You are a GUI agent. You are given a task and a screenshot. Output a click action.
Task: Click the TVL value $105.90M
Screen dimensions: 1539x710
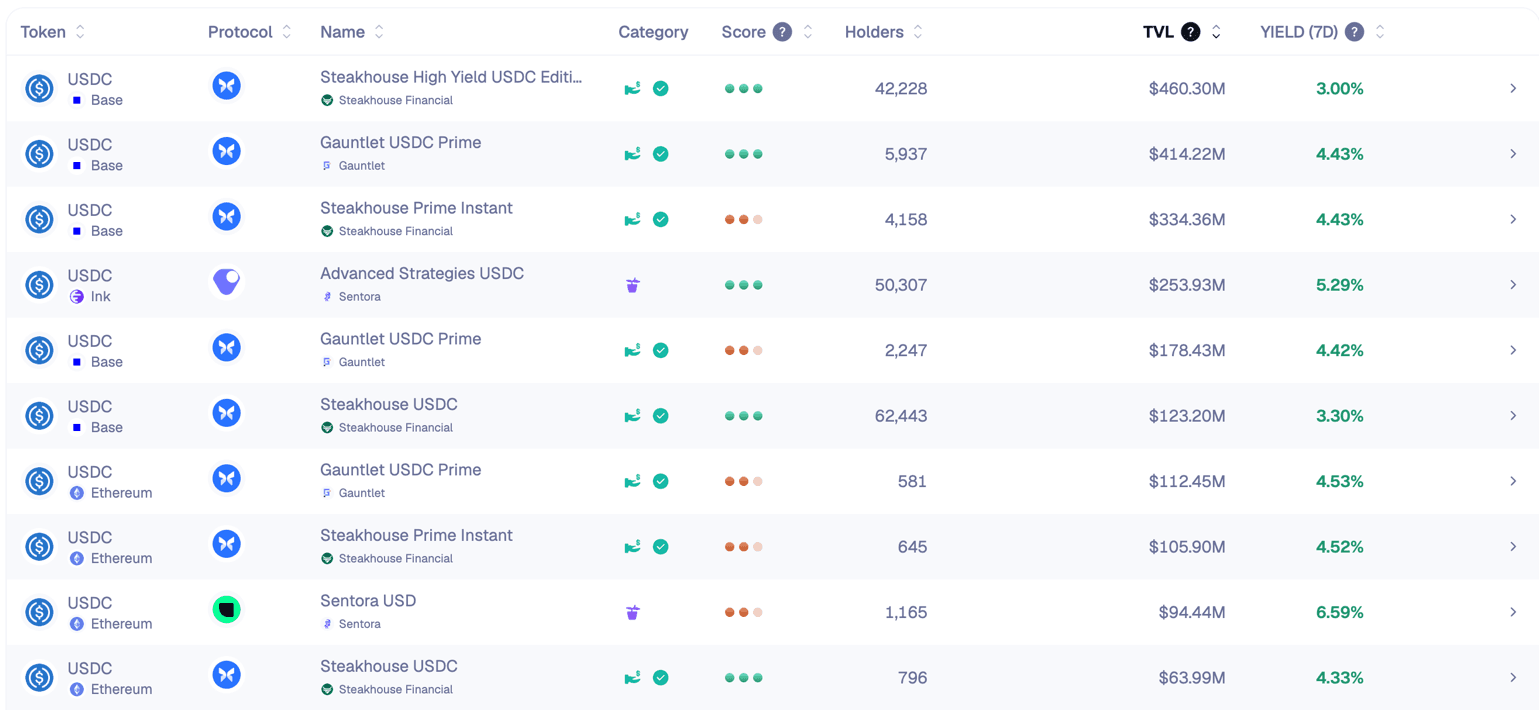pyautogui.click(x=1187, y=547)
